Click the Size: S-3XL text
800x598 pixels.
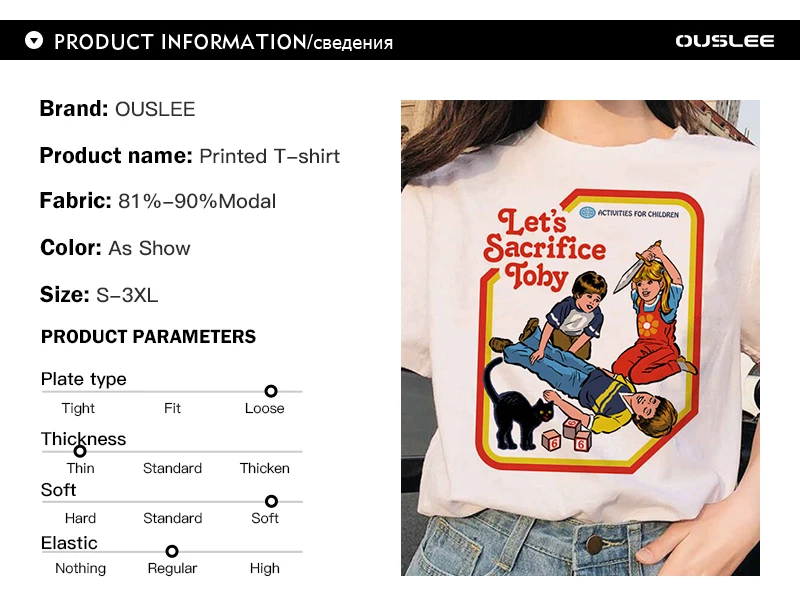coord(99,295)
